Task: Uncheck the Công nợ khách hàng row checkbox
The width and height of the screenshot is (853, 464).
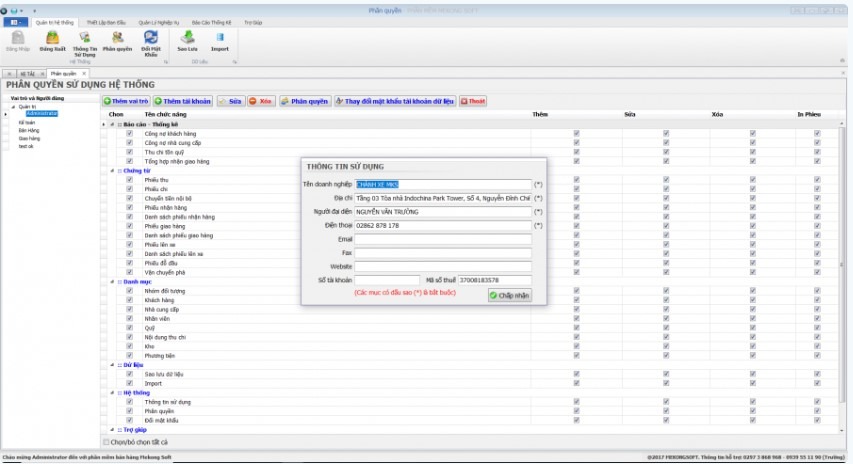Action: pyautogui.click(x=129, y=133)
